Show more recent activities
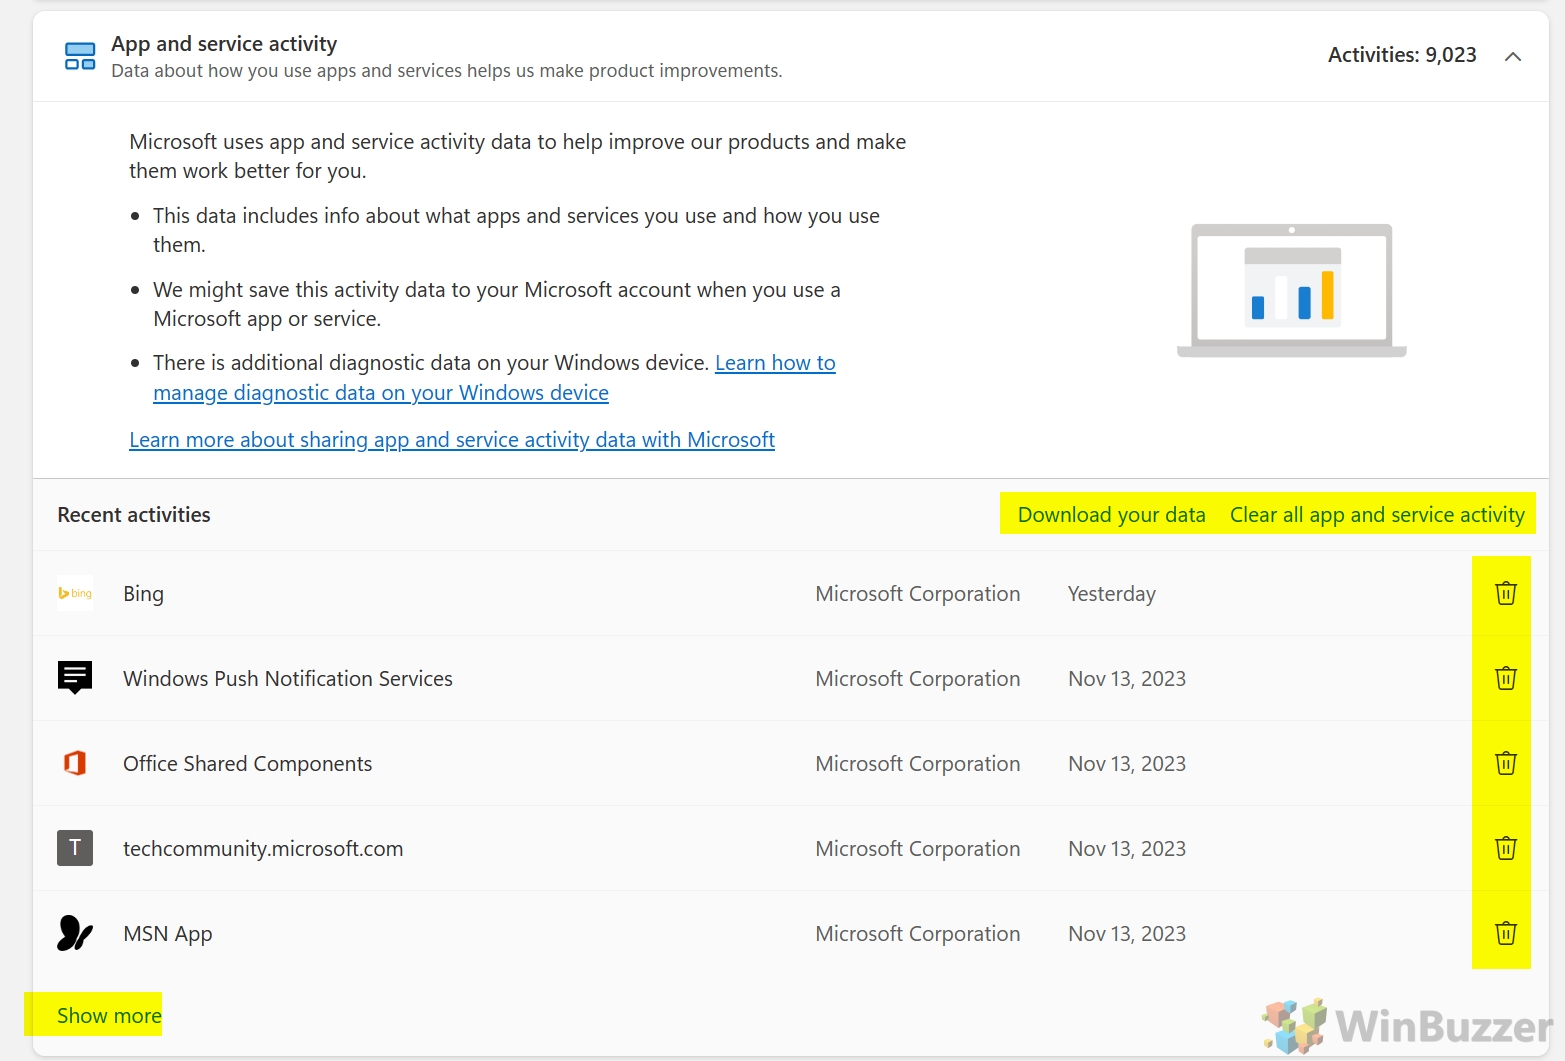 point(109,1016)
